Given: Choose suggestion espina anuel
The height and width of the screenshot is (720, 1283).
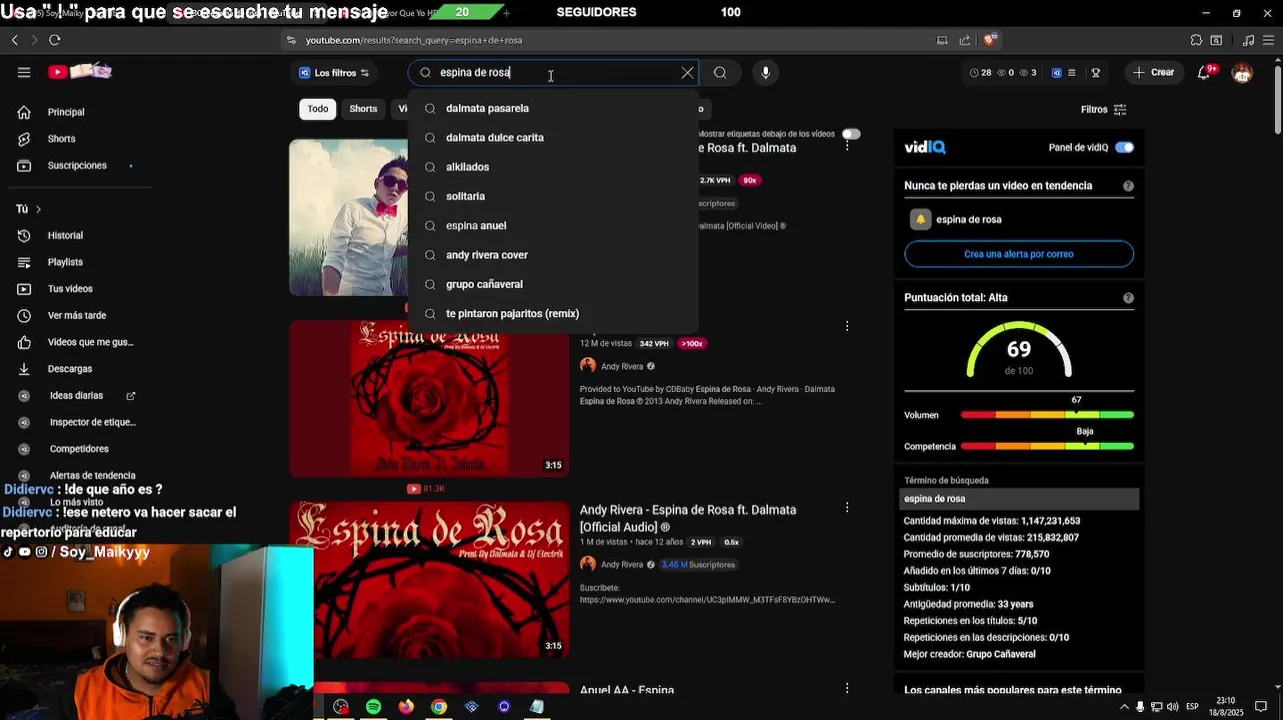Looking at the screenshot, I should pos(553,226).
